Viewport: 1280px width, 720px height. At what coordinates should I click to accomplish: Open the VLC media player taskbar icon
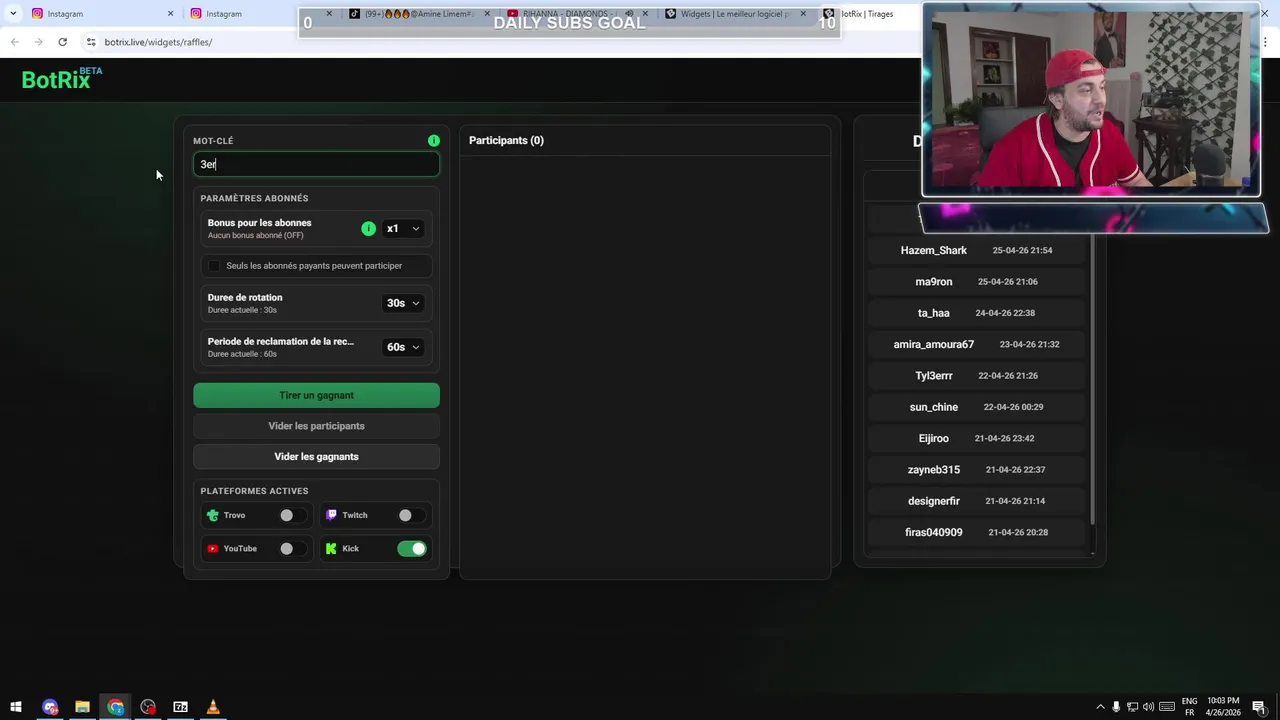(212, 707)
